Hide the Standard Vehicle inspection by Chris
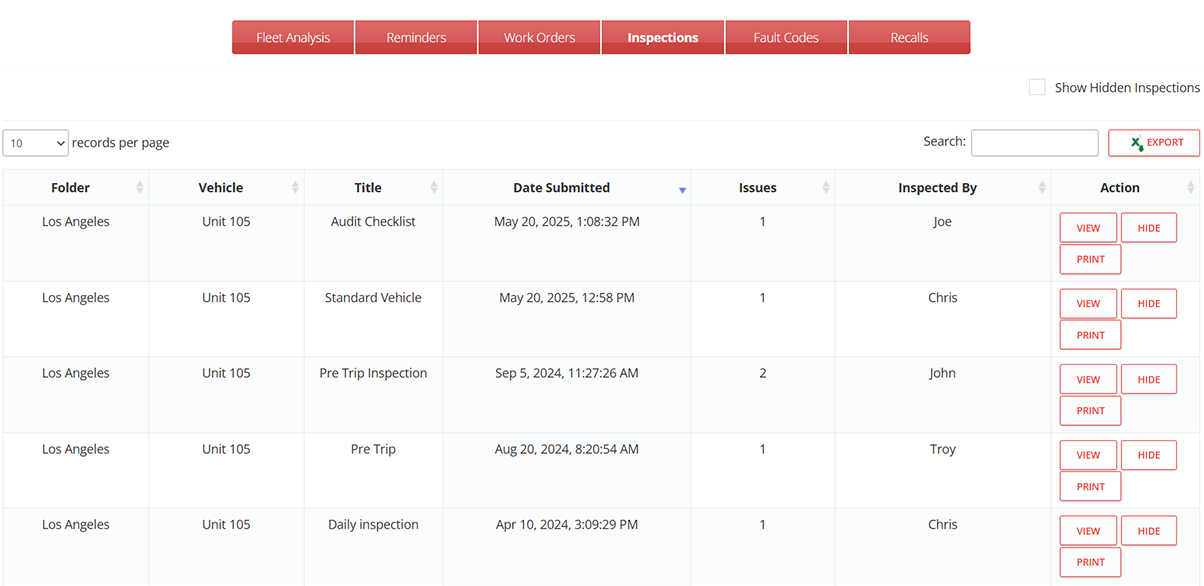 pyautogui.click(x=1148, y=303)
